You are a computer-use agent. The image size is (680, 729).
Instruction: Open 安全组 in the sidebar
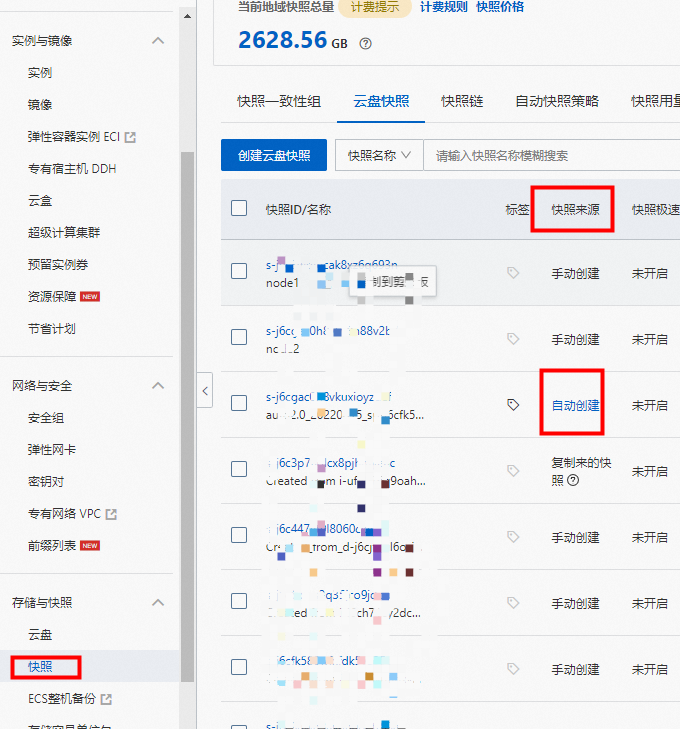pyautogui.click(x=46, y=418)
